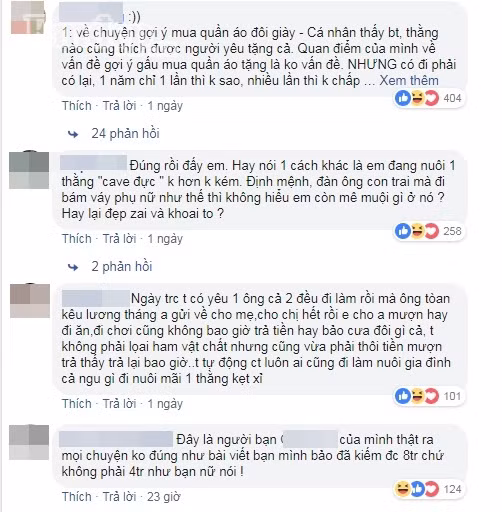Like the 'kẹt xỉ' comment via 'Thích'

point(77,404)
